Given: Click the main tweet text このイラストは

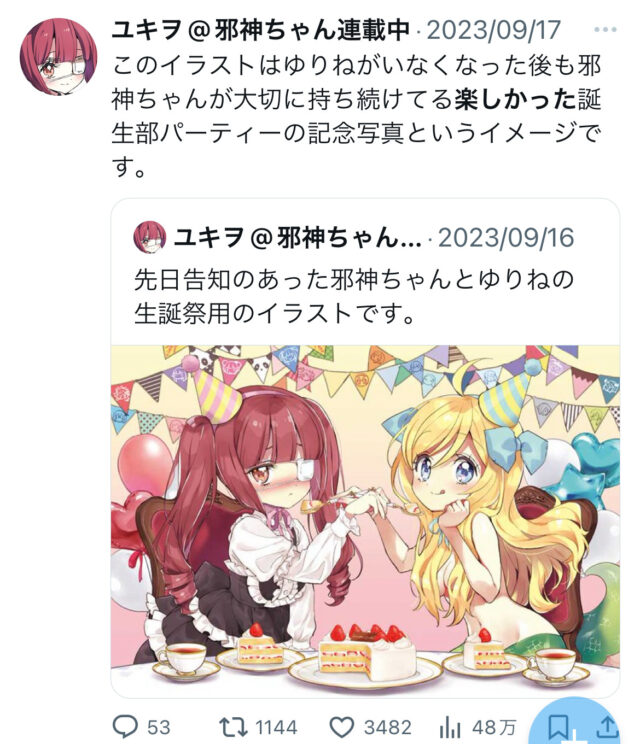Looking at the screenshot, I should click(x=357, y=116).
